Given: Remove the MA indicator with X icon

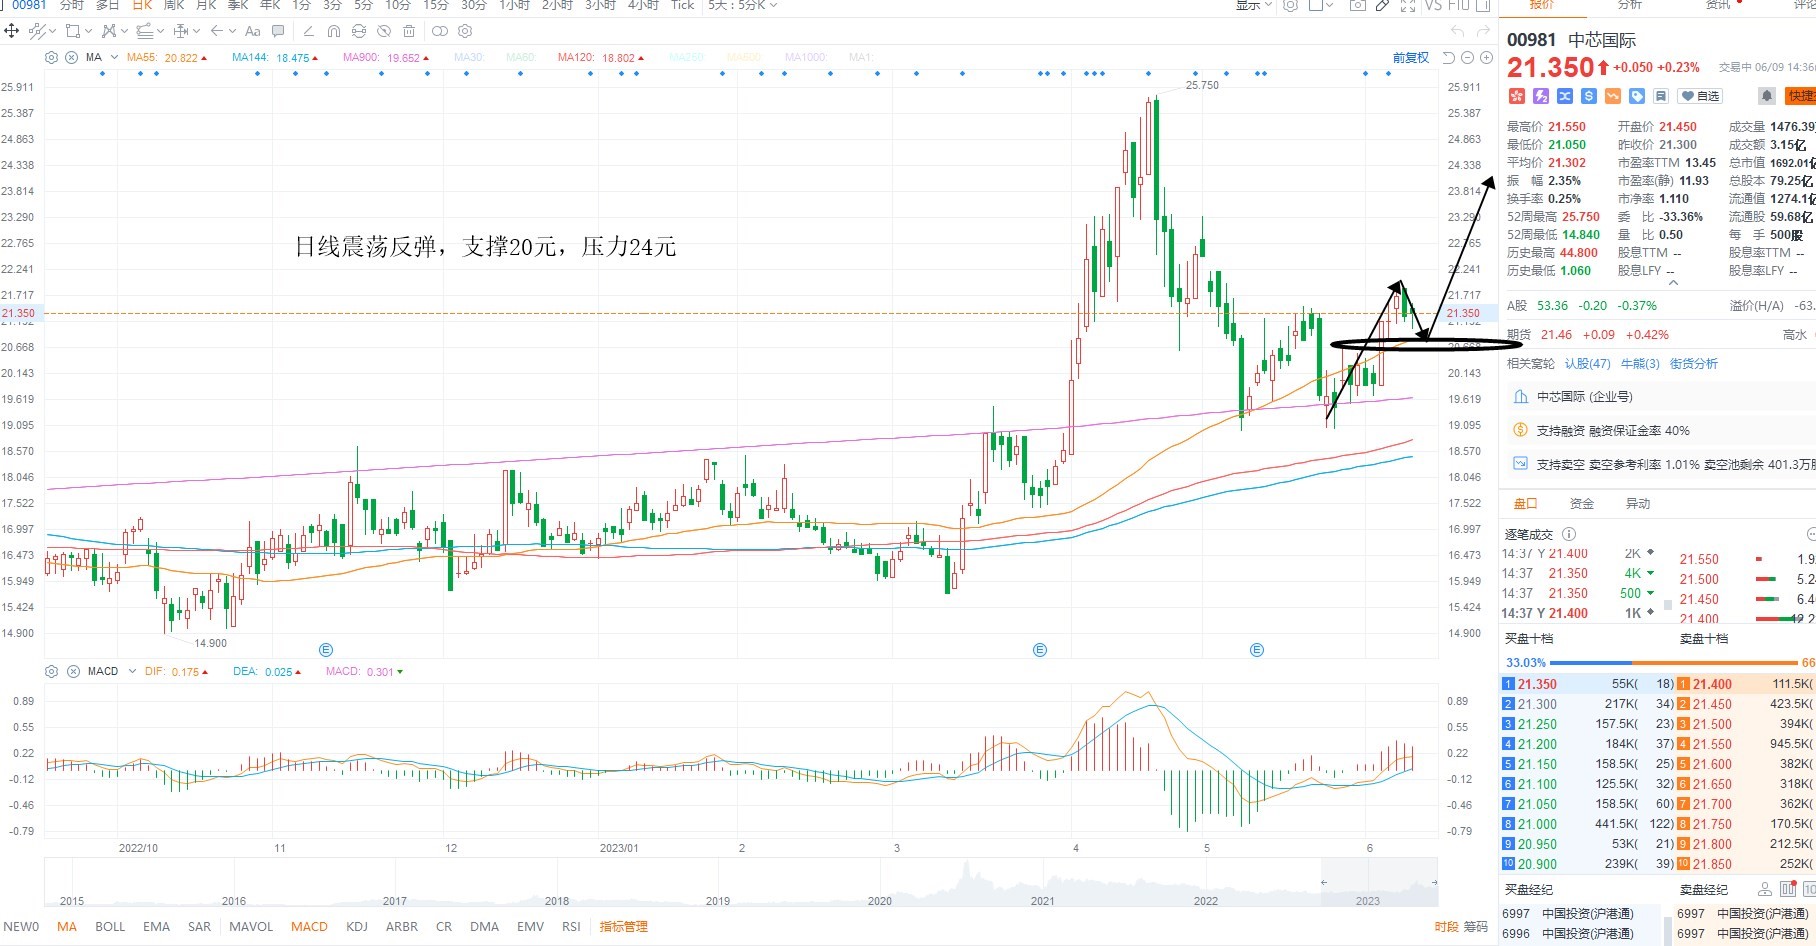Looking at the screenshot, I should (x=71, y=57).
